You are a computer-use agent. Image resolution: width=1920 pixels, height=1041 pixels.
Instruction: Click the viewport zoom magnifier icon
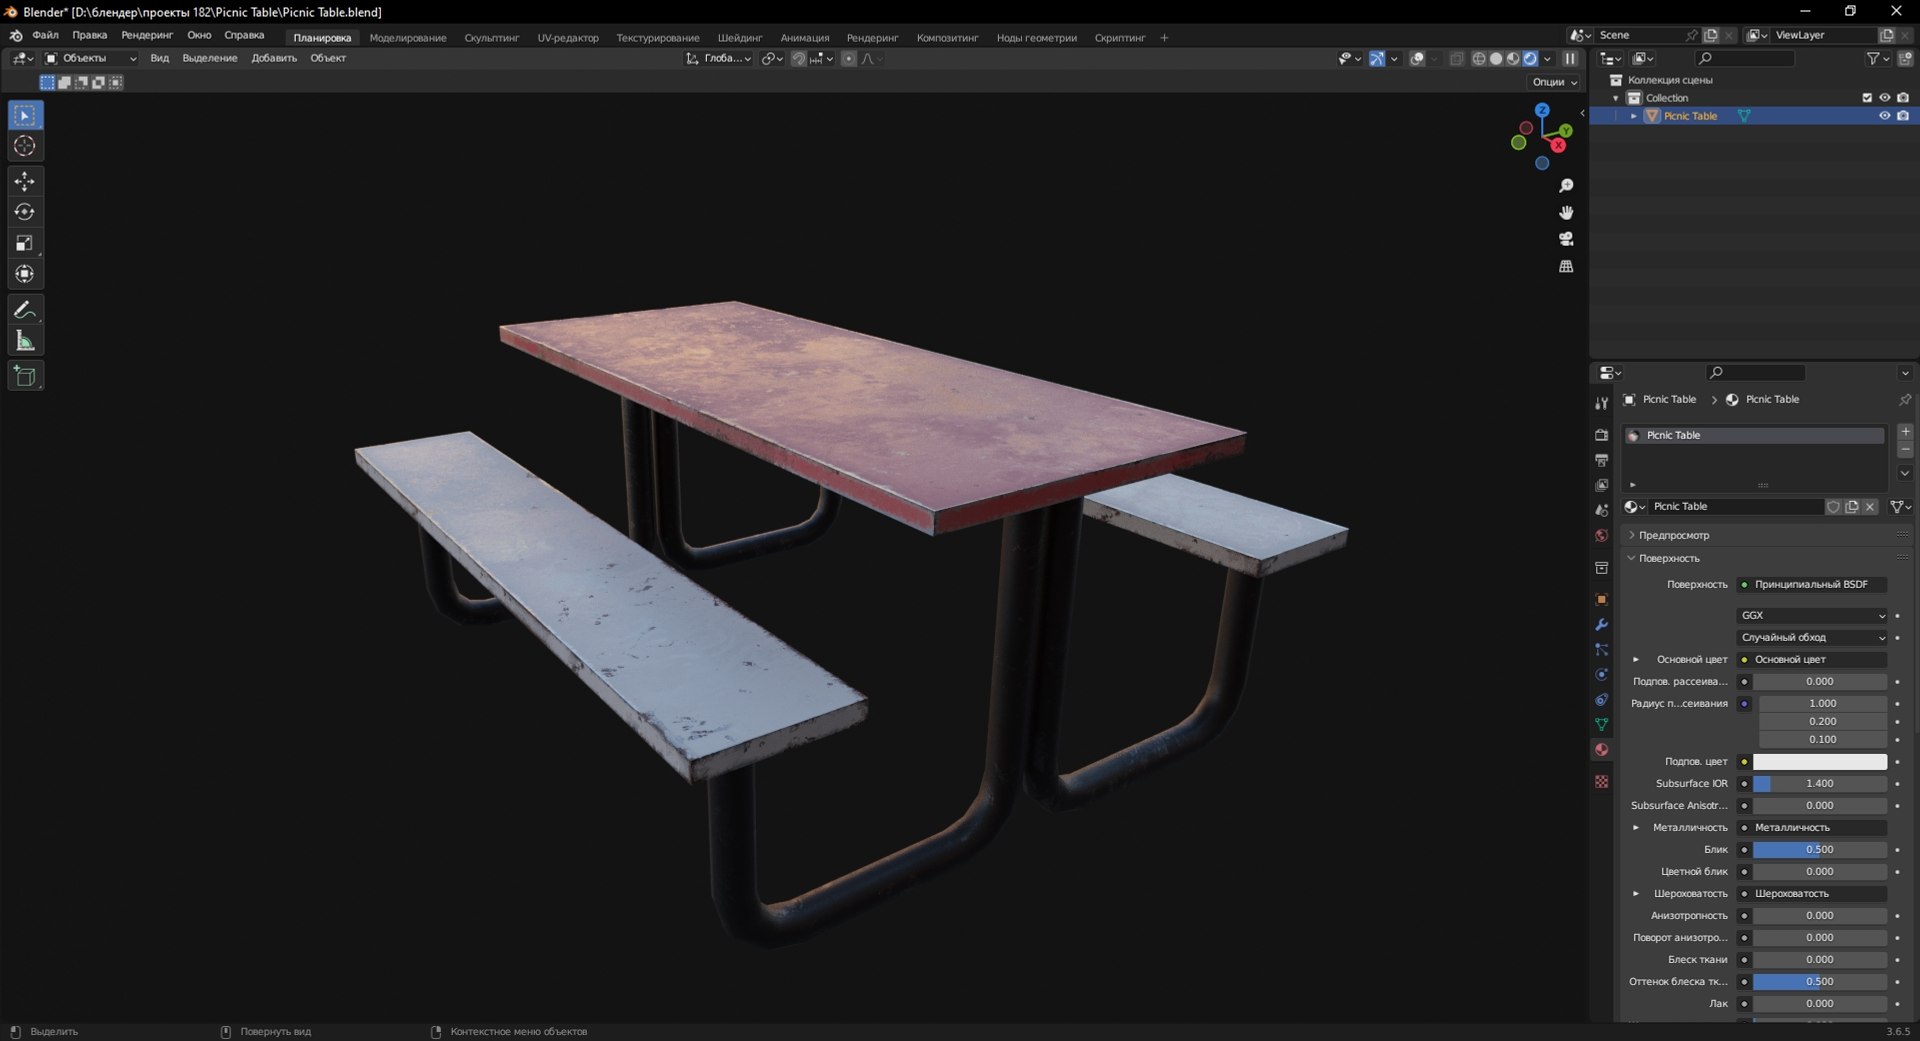1566,186
